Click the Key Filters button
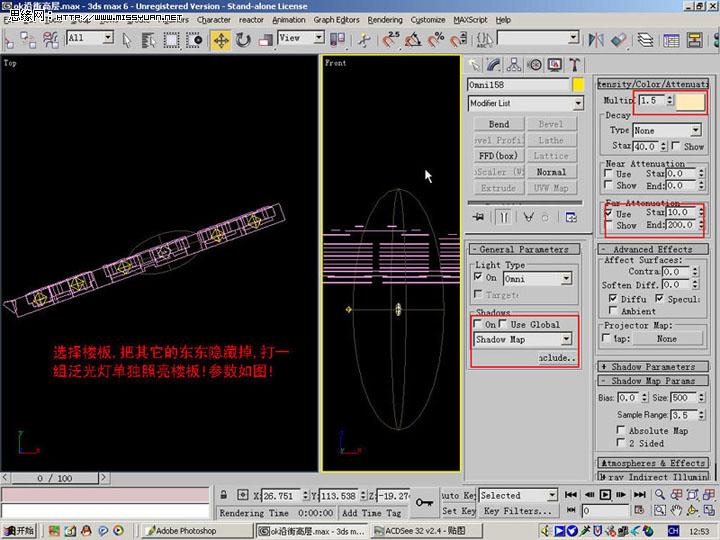 pos(517,511)
